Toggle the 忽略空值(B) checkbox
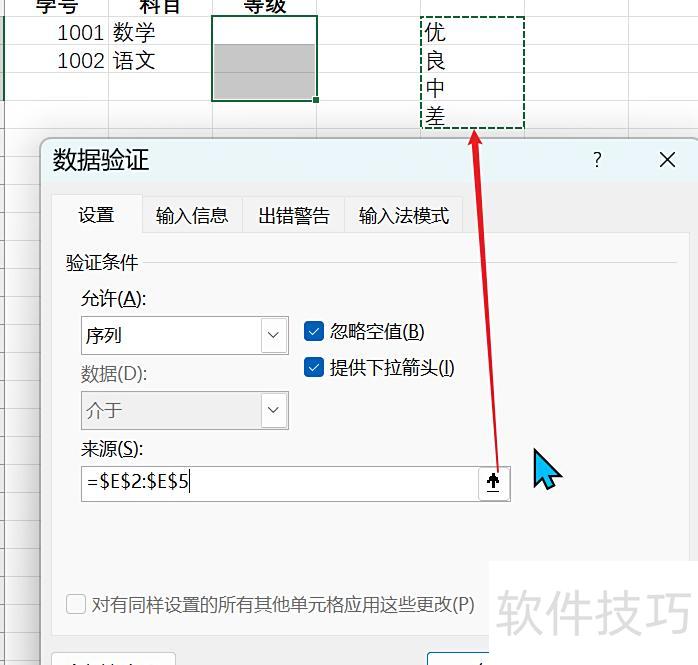The image size is (698, 665). [314, 332]
